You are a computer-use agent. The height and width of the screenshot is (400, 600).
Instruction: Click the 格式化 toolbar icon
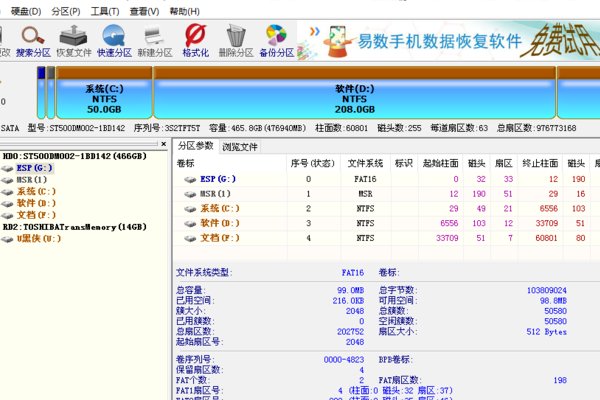[x=195, y=35]
